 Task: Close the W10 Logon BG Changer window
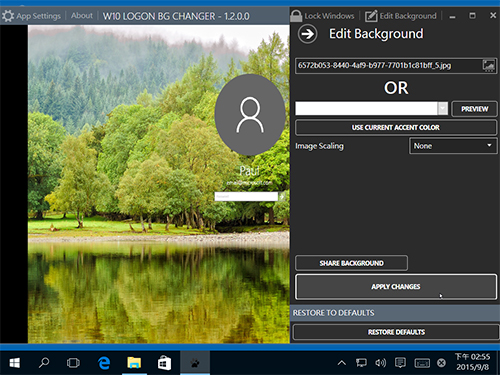point(493,15)
